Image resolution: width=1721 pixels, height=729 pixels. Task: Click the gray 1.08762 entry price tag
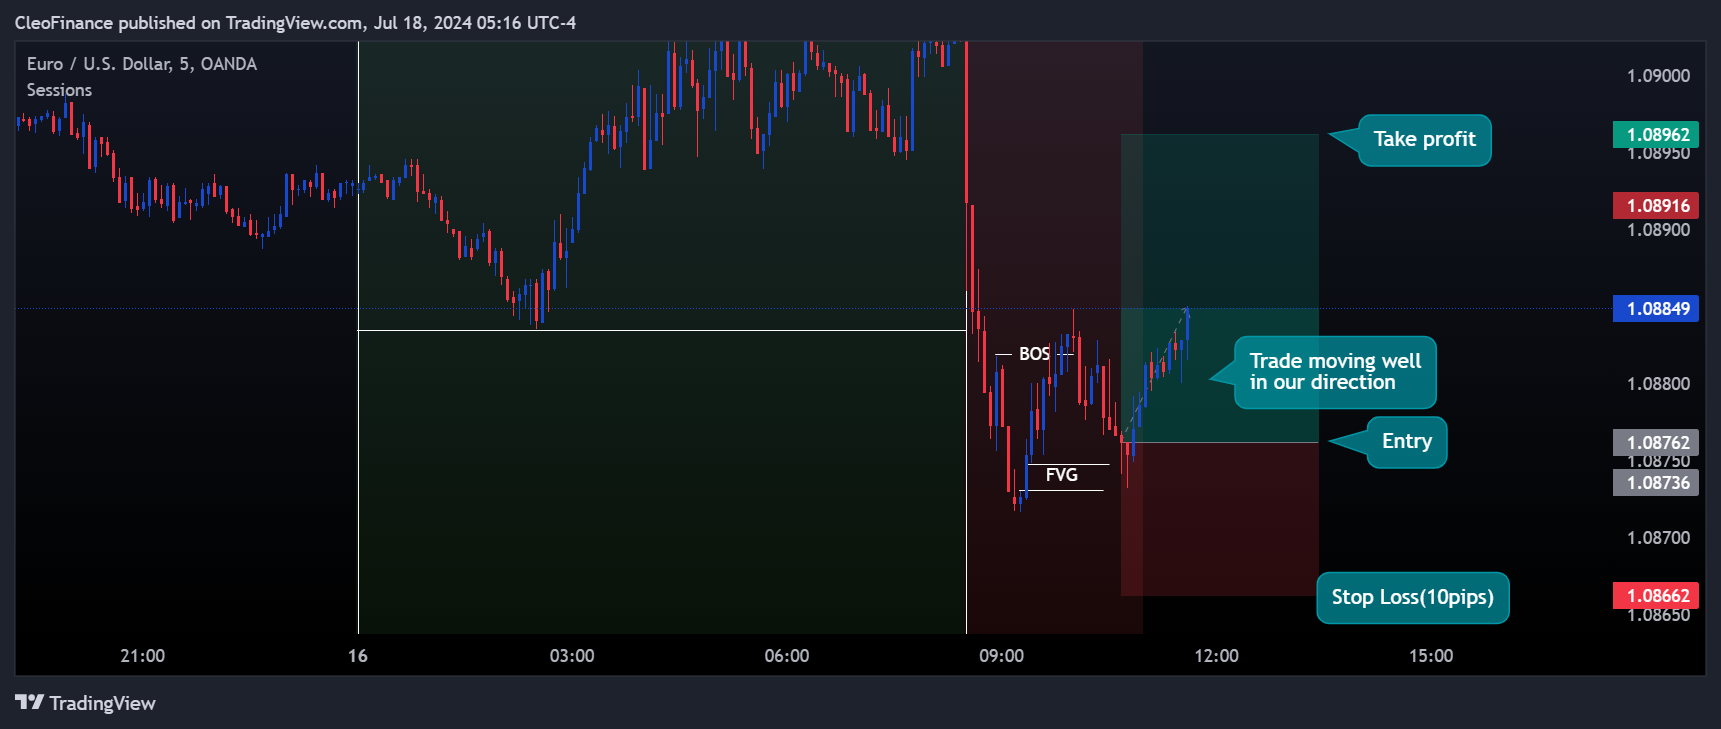tap(1656, 443)
